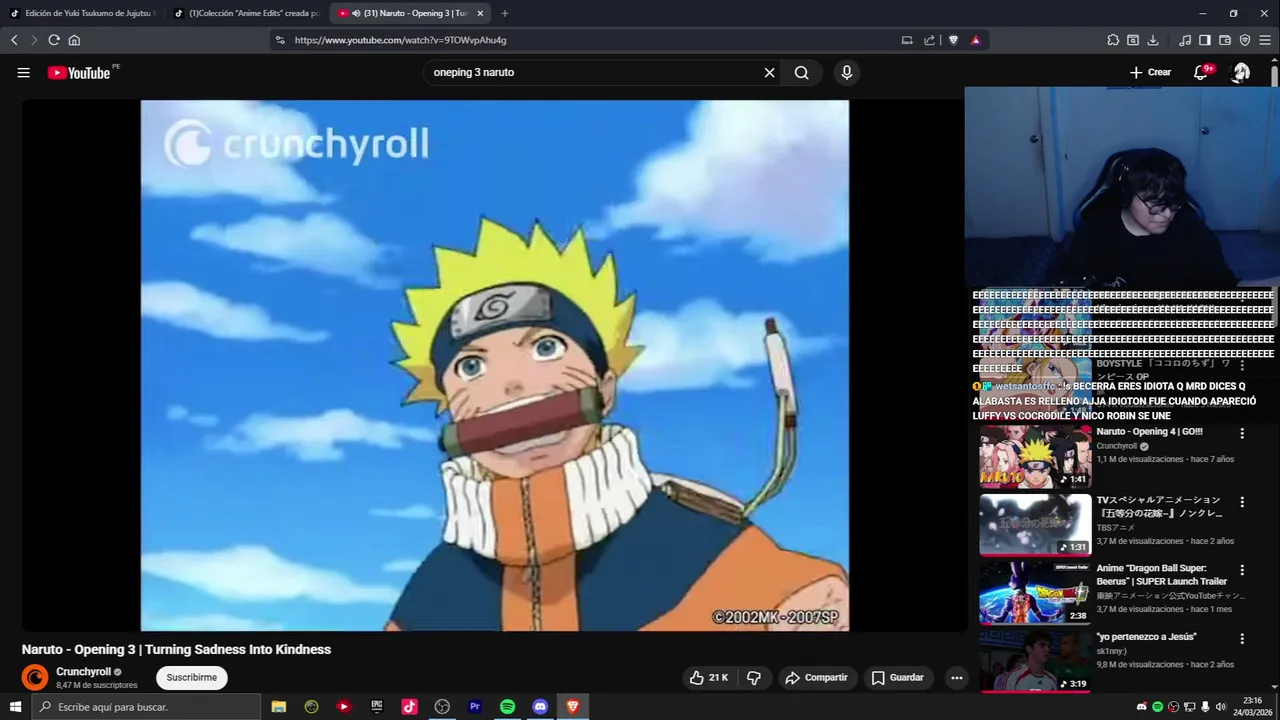The image size is (1280, 720).
Task: Like the video with thumbs up
Action: pos(709,678)
